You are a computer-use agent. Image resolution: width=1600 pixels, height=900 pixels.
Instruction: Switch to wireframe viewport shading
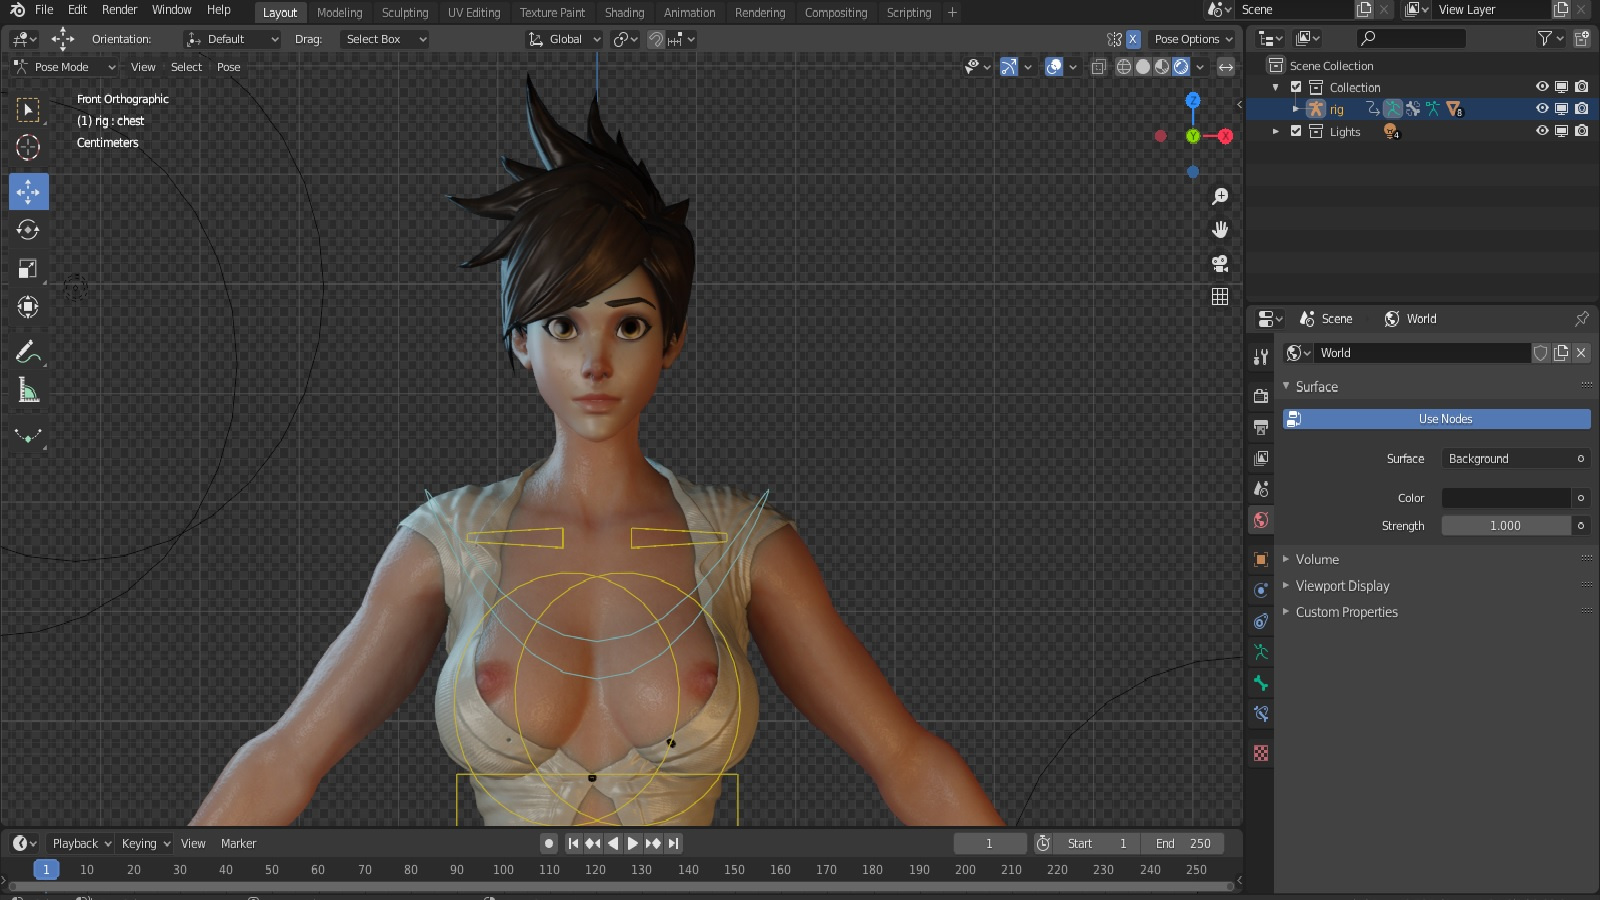point(1124,67)
